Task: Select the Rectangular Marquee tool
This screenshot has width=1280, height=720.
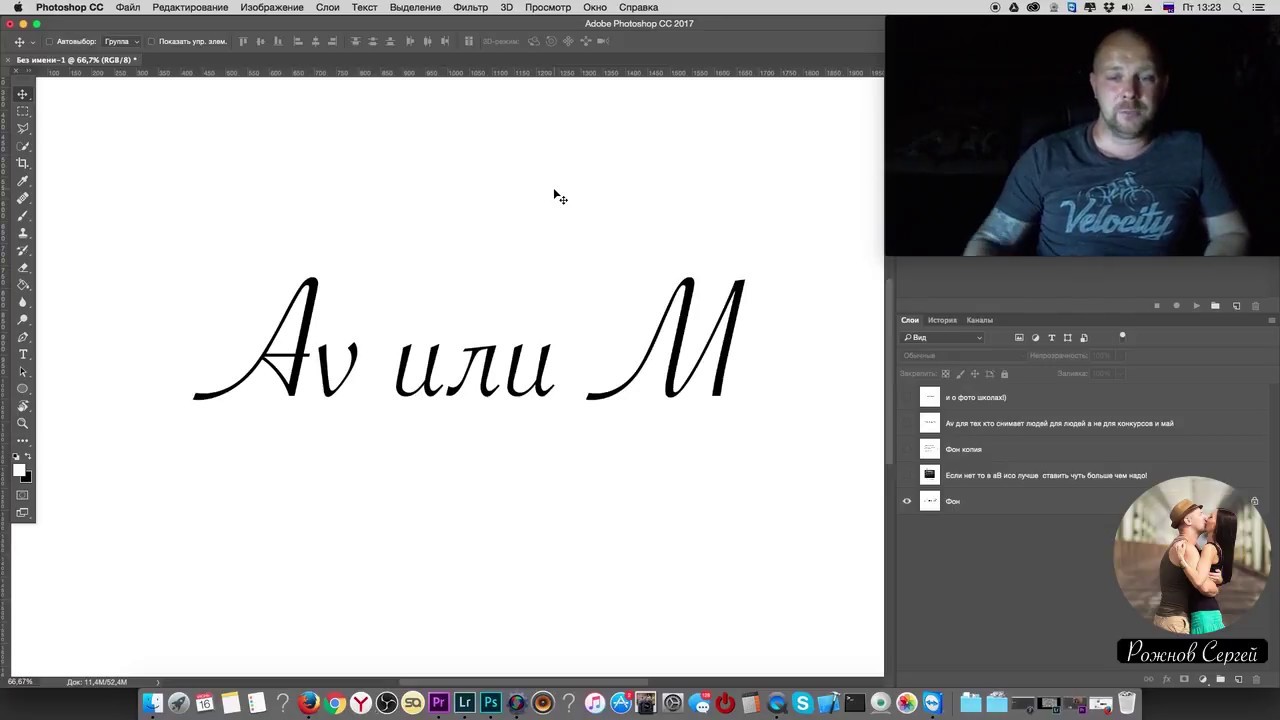Action: click(x=22, y=111)
